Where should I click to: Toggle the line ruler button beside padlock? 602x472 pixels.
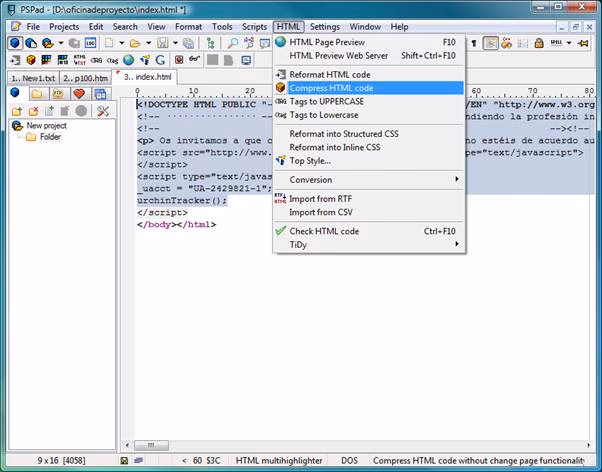523,43
